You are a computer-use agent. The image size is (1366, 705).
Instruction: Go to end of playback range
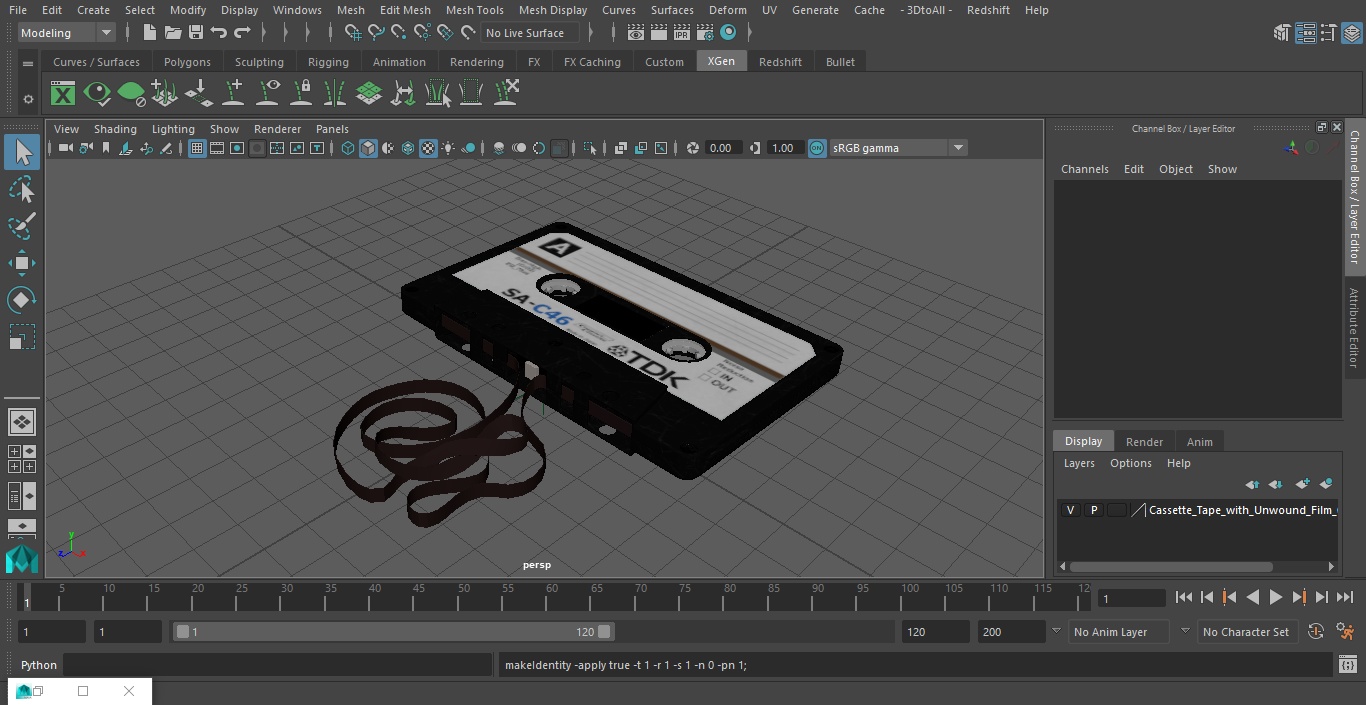click(x=1345, y=597)
